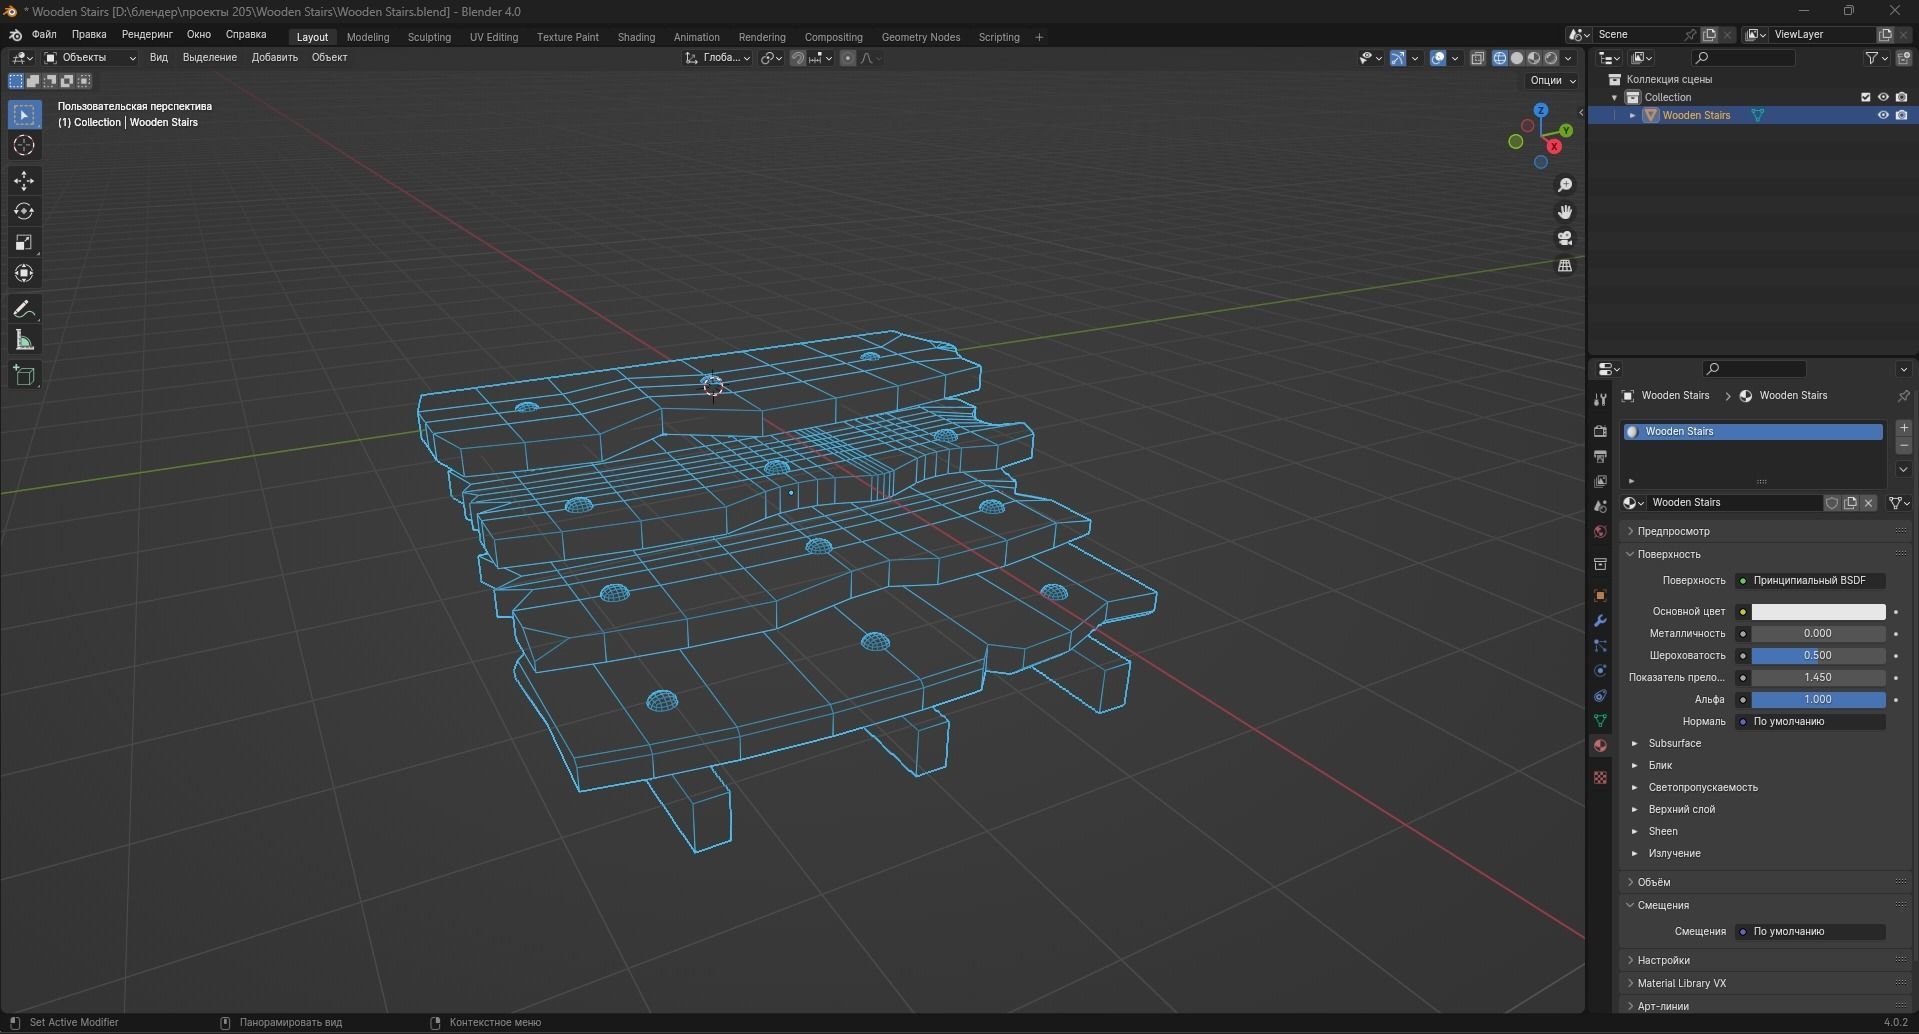Select the Cursor tool in the viewport toolbar
Screen dimensions: 1919x1034
pyautogui.click(x=24, y=146)
